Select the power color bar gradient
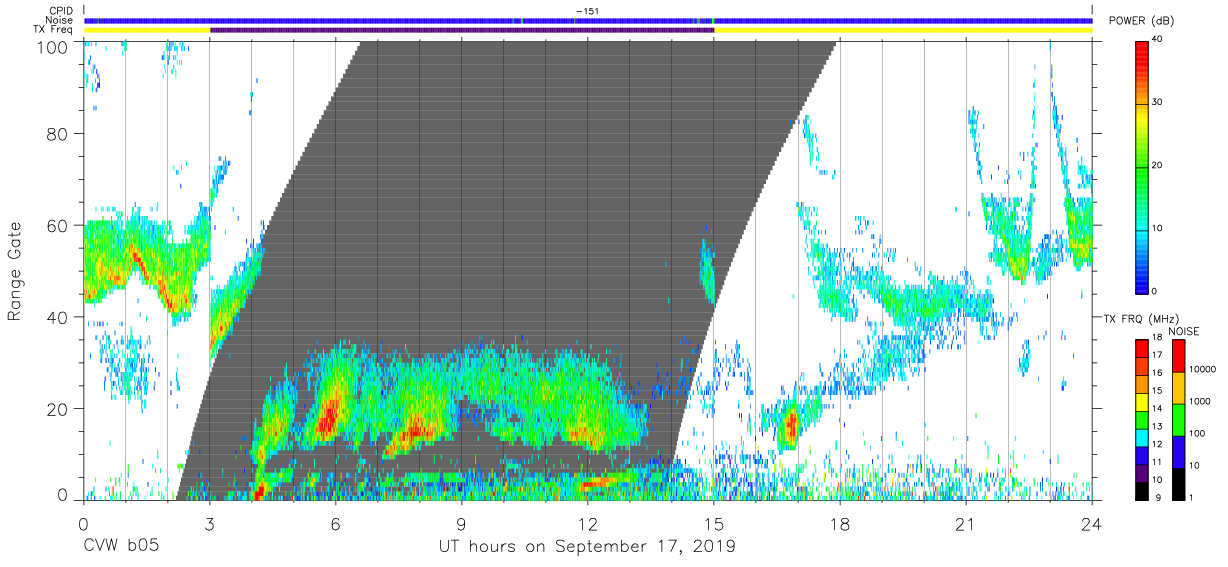This screenshot has height=567, width=1228. [x=1142, y=166]
